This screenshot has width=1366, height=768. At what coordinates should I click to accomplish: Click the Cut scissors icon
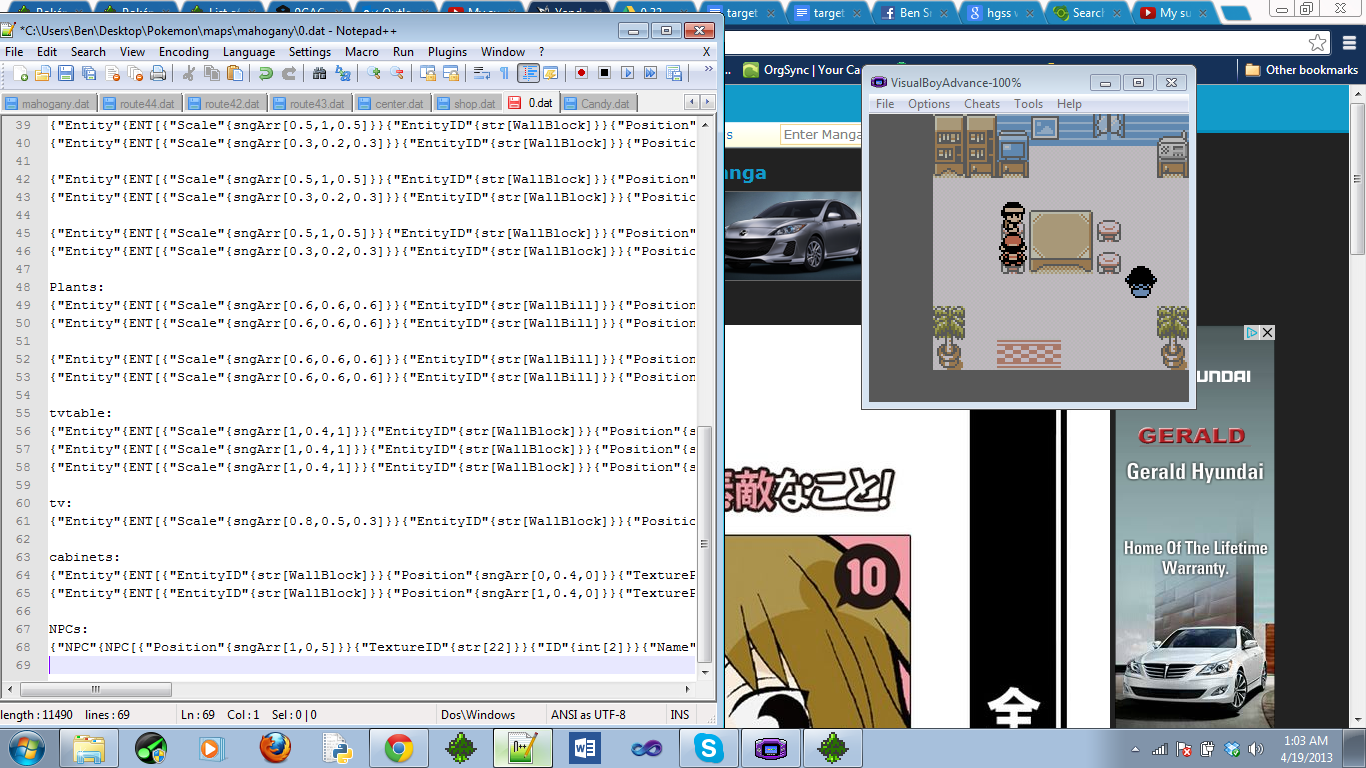[187, 73]
